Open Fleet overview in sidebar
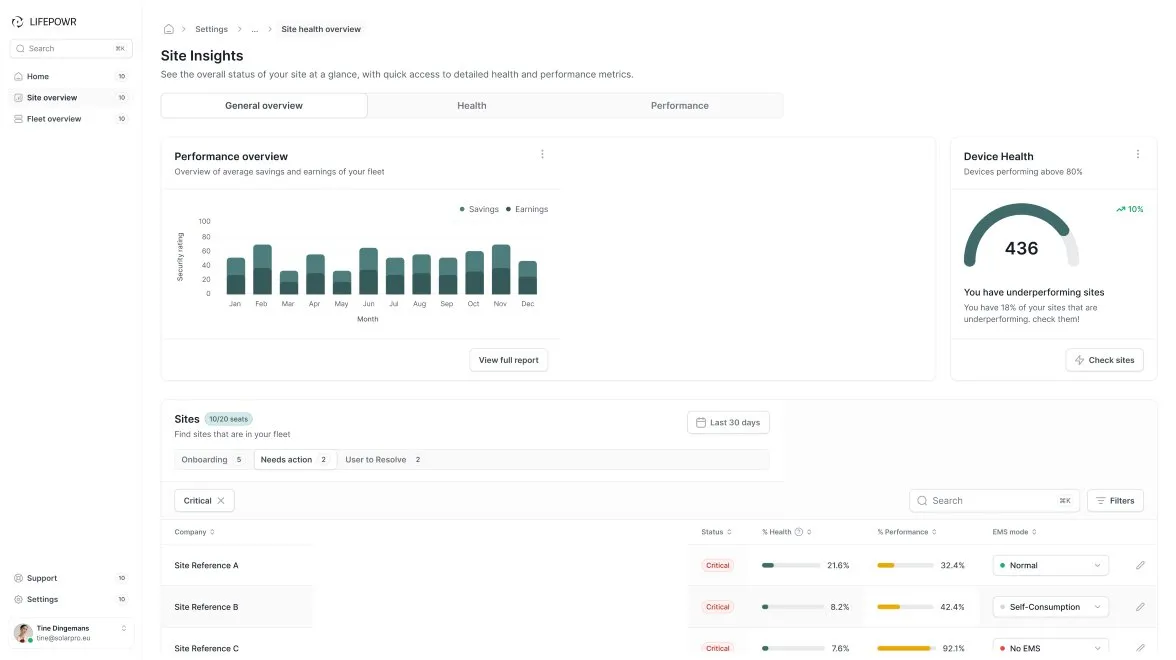Screen dimensions: 1176x660 click(70, 118)
